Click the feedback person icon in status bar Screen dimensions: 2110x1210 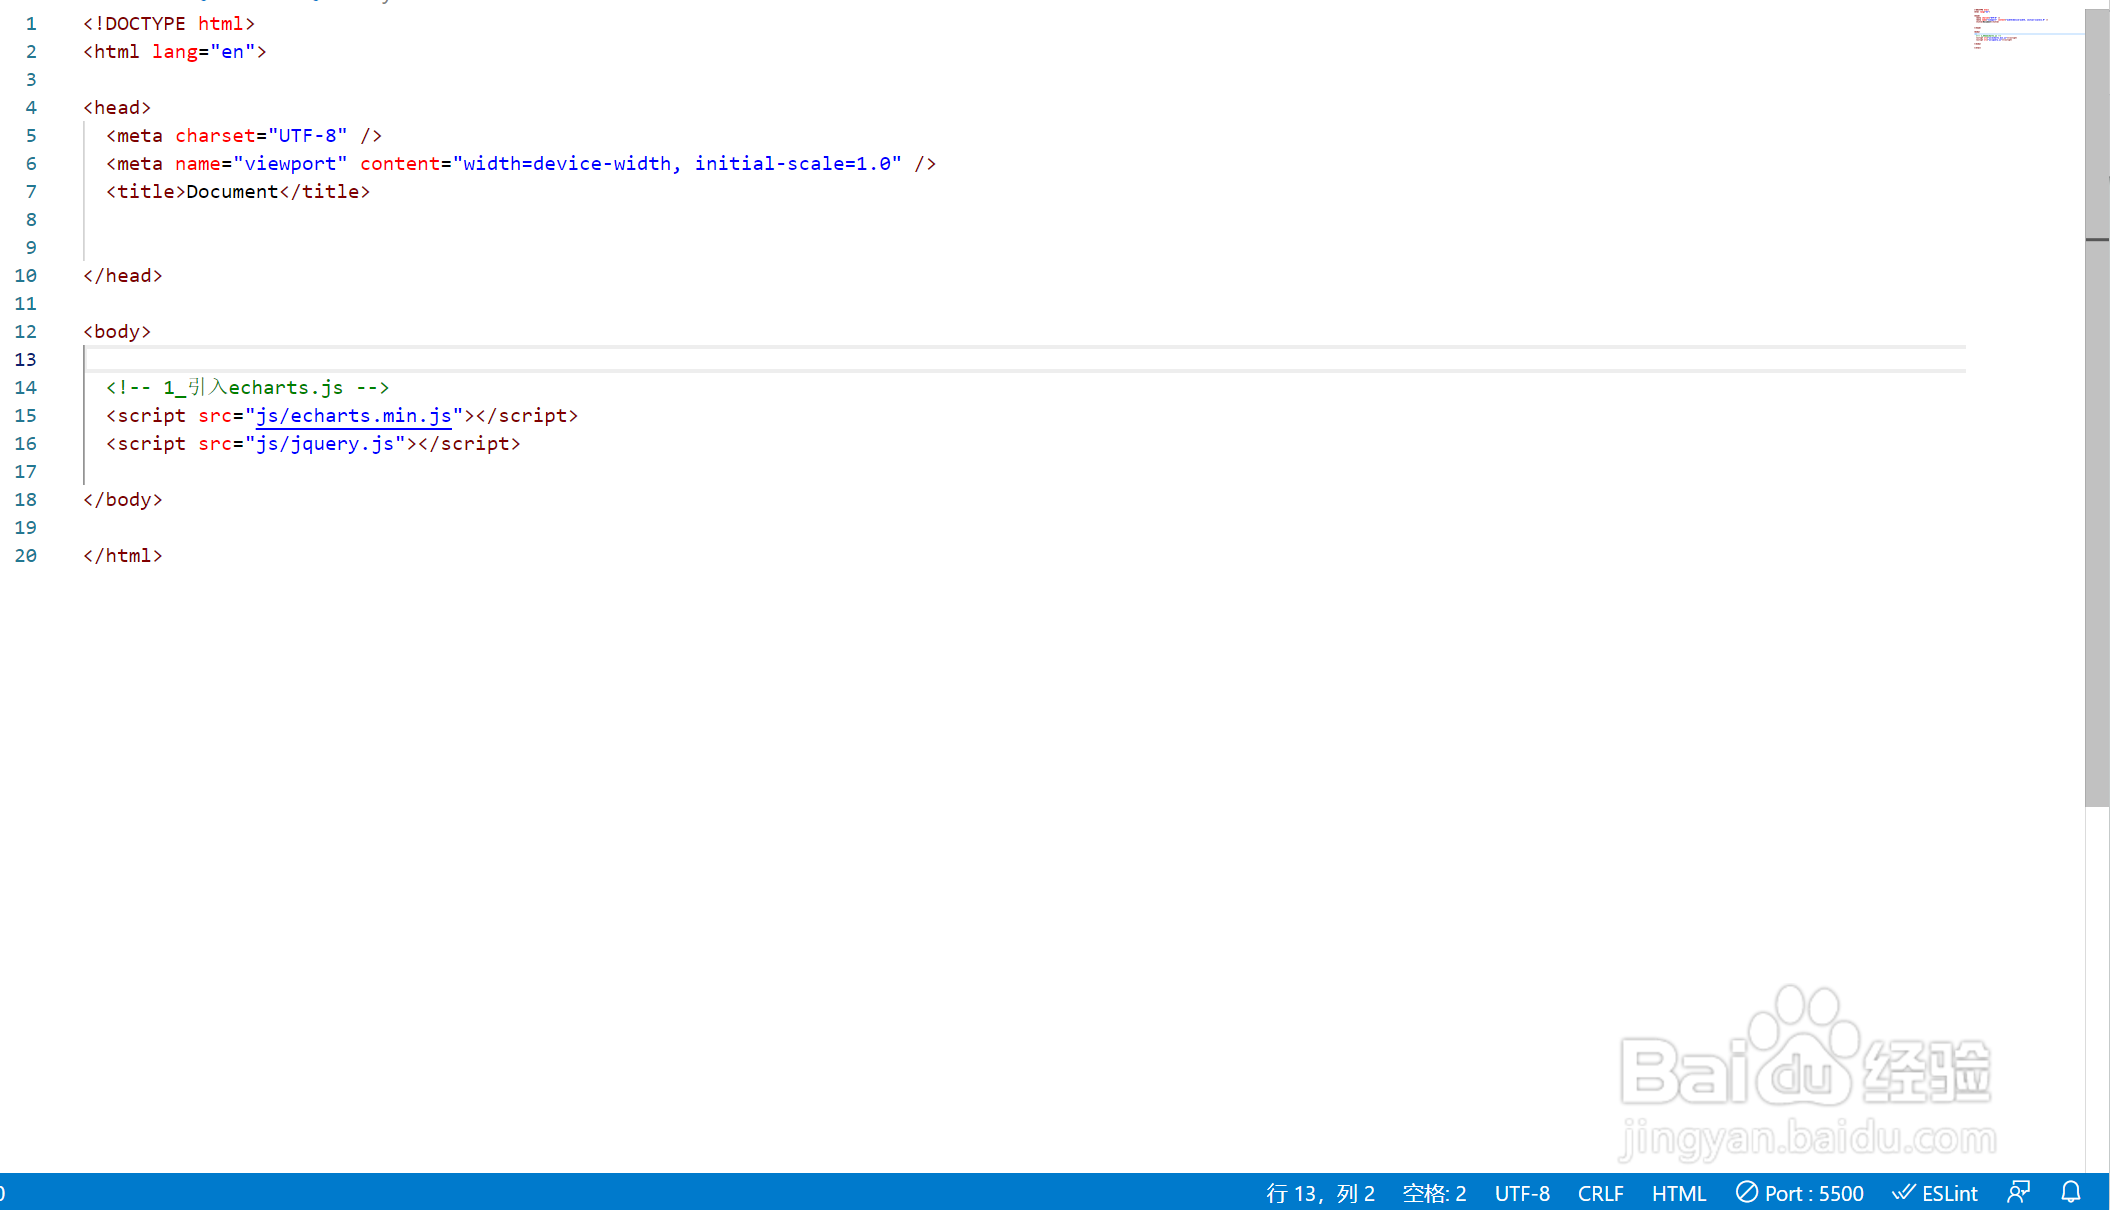click(2018, 1192)
